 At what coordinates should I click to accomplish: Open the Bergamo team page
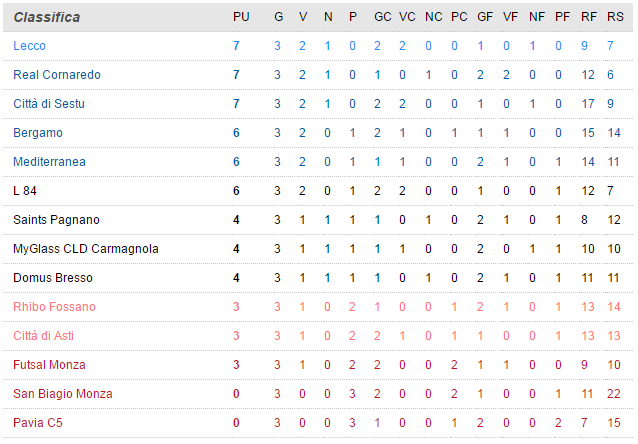click(38, 133)
